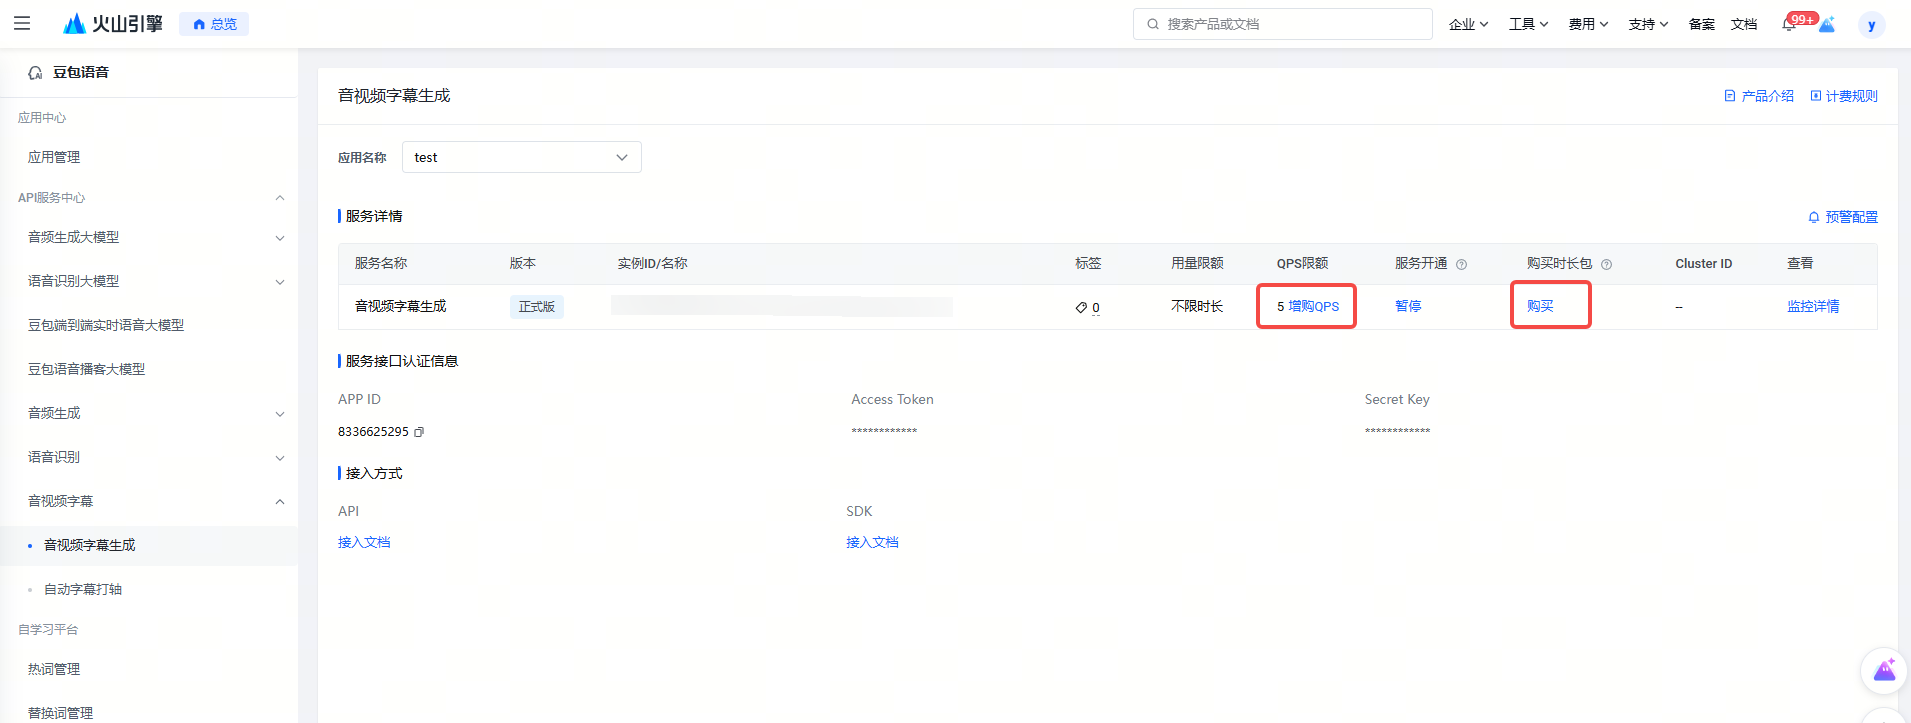
Task: Click the tag icon in the 标签 column
Action: click(1081, 307)
